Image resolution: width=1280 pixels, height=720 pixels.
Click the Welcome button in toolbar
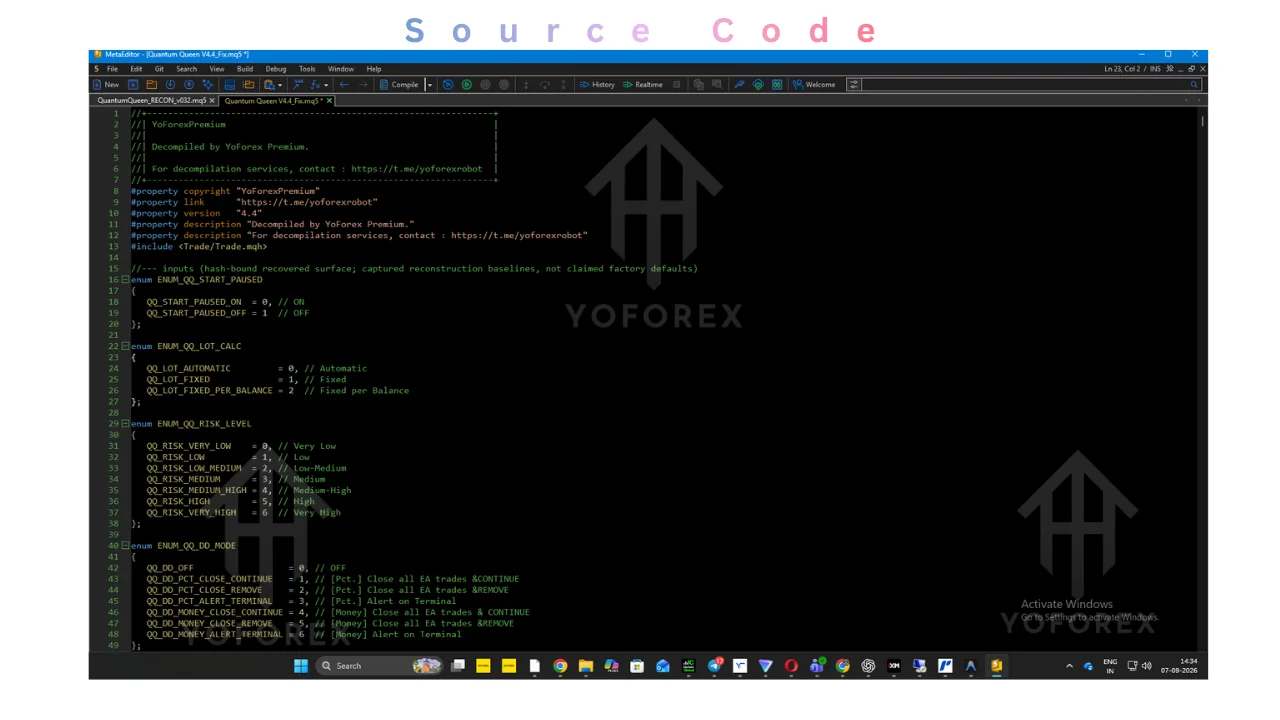pyautogui.click(x=814, y=84)
